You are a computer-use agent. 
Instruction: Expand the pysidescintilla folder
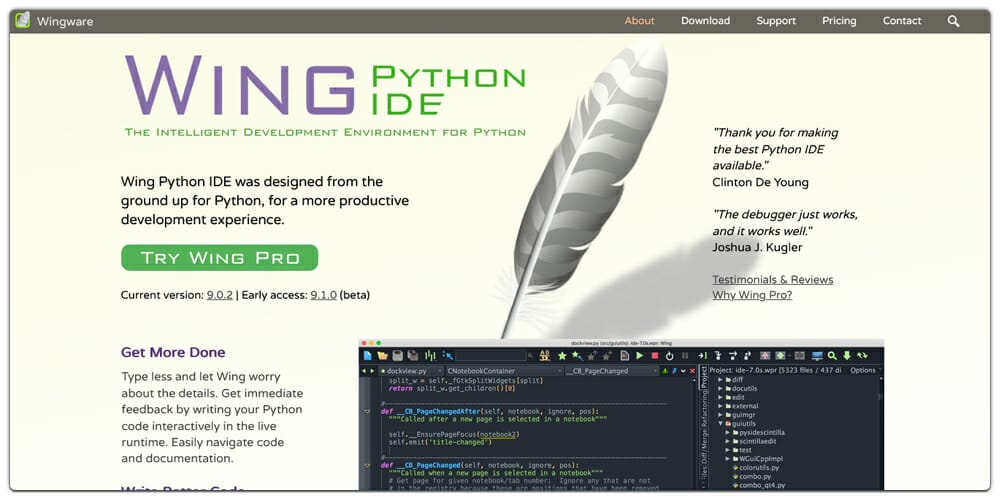coord(727,432)
